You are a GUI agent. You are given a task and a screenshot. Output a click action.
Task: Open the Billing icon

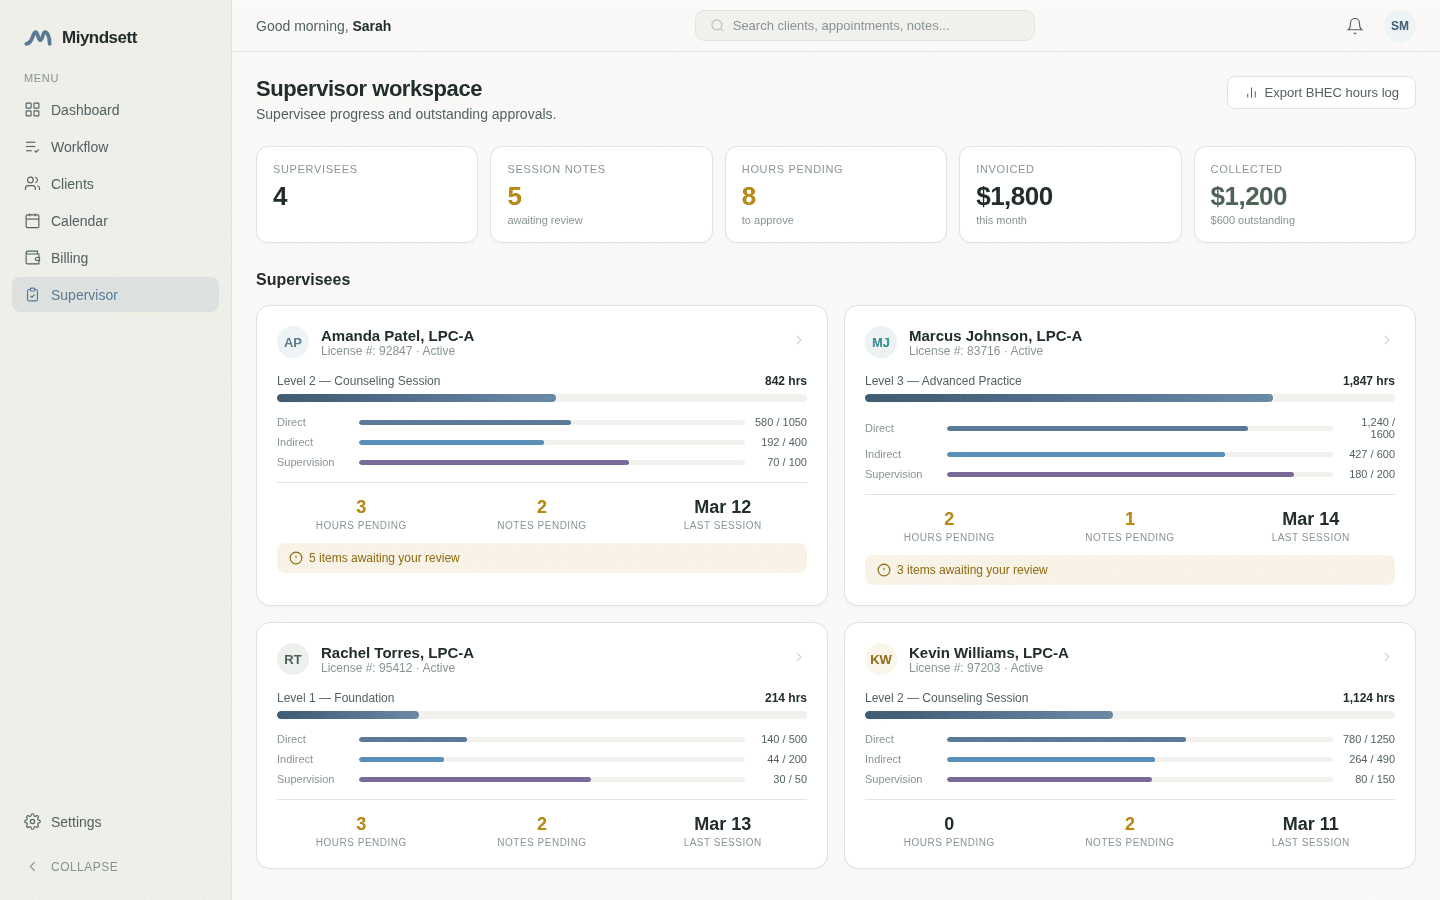coord(31,258)
